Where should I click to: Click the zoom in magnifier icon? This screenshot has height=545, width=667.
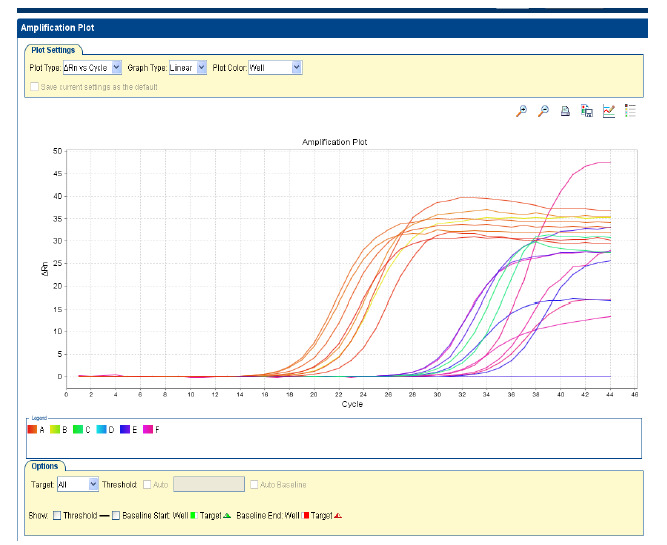[521, 111]
